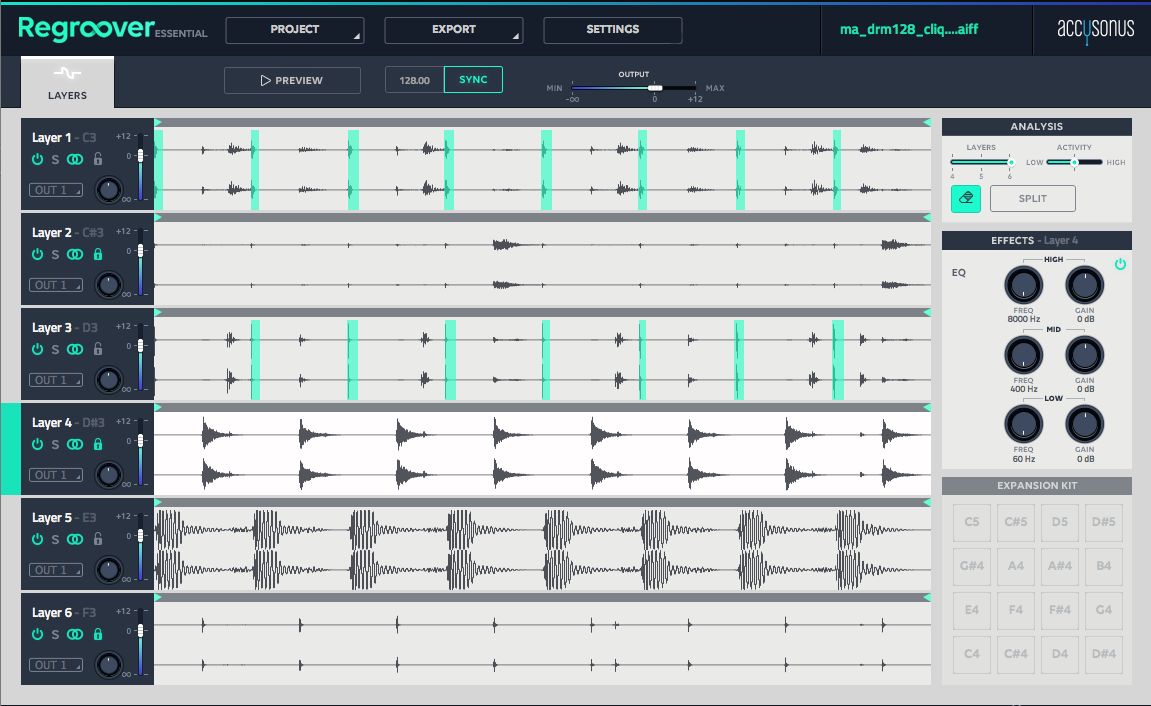Adjust the ACTIVITY slider

point(1074,162)
